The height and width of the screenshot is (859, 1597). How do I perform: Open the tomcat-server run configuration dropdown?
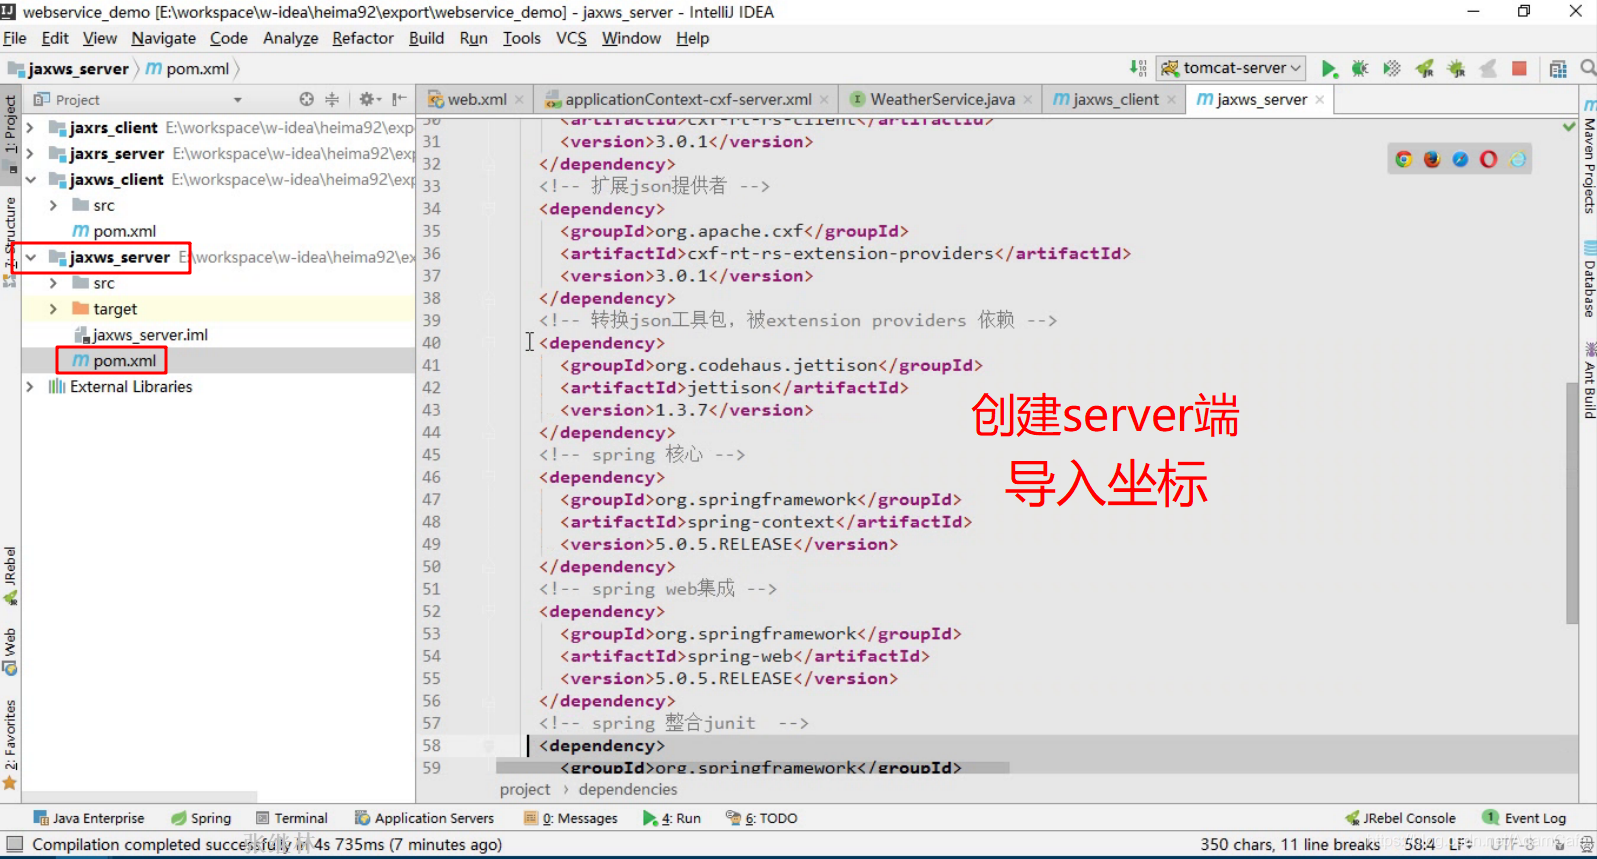1231,68
